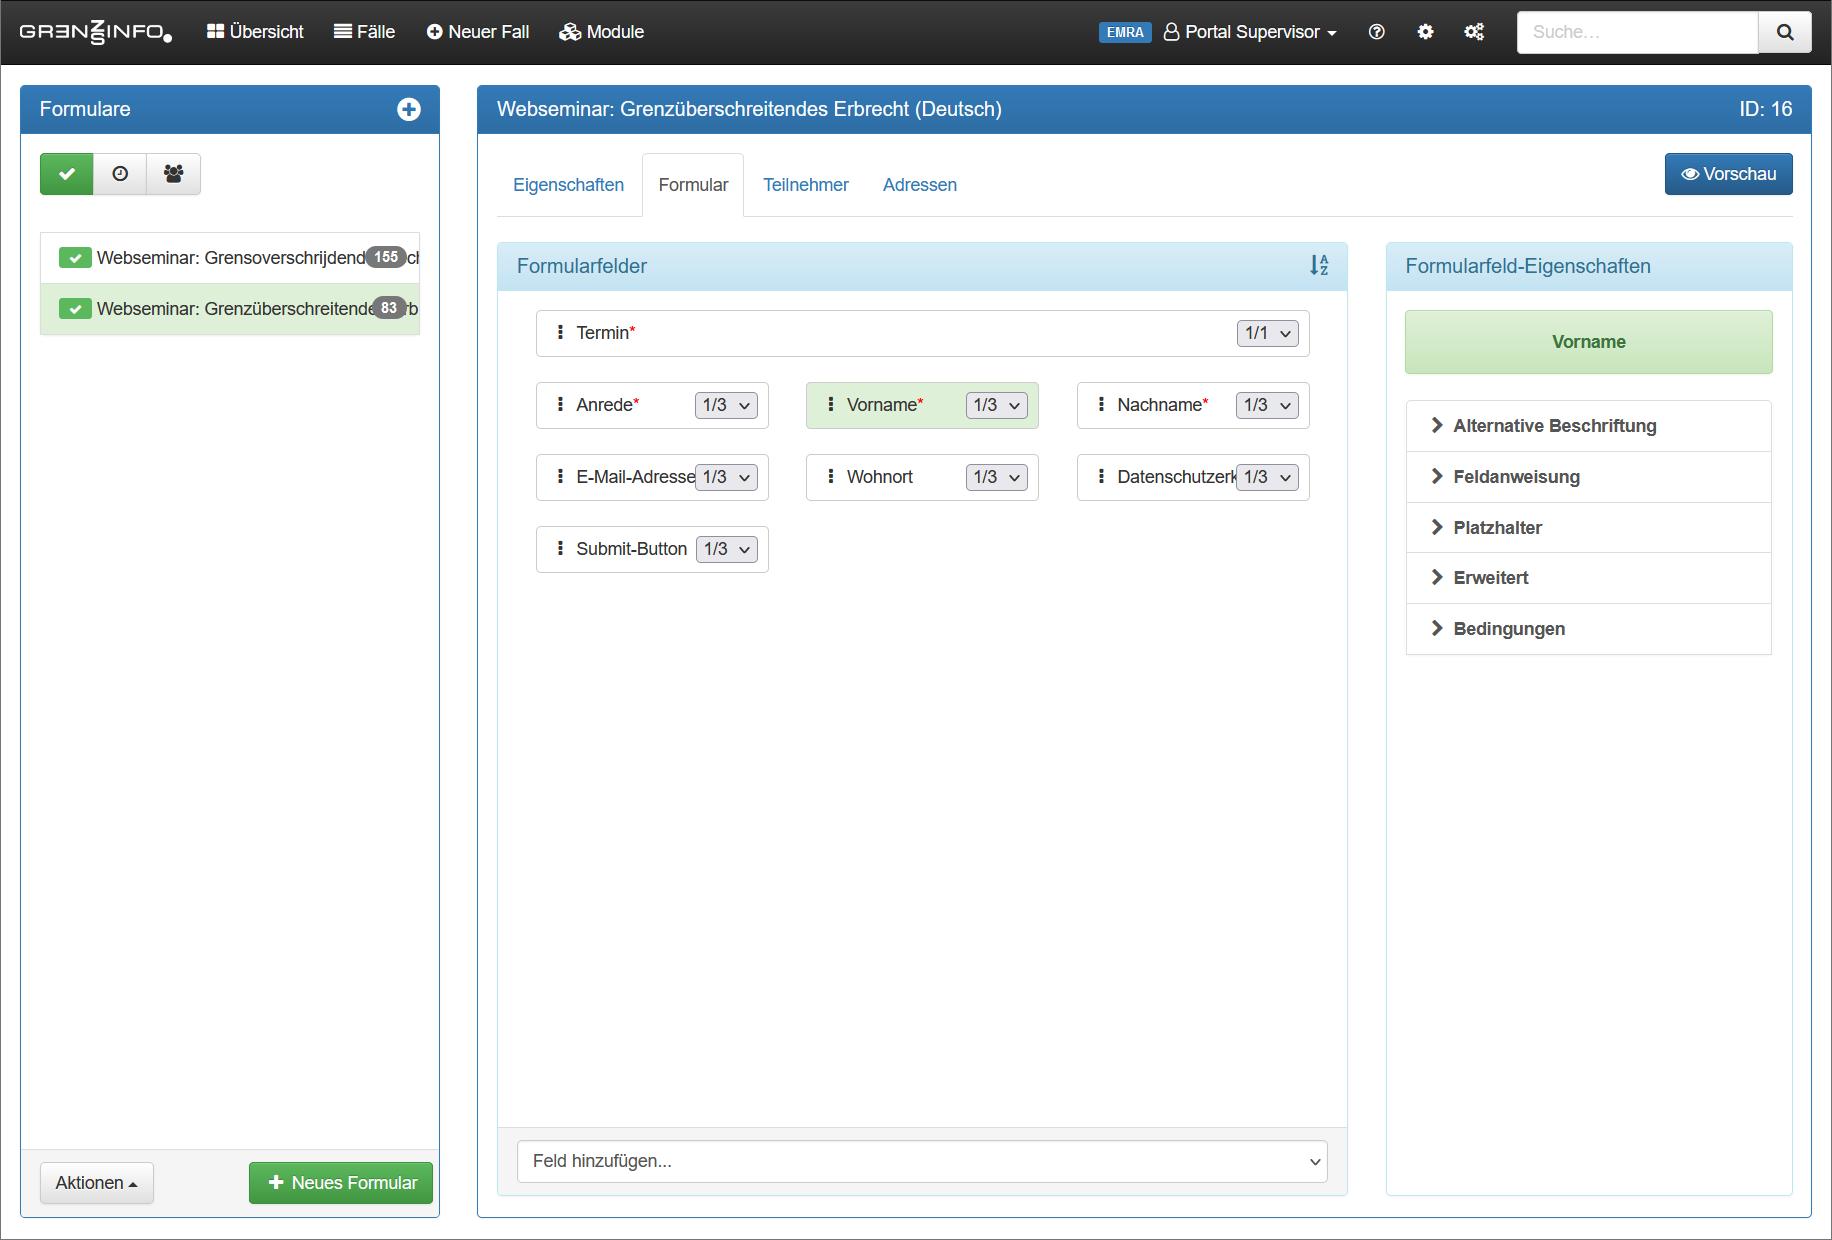
Task: Switch to the Teilnehmer tab
Action: tap(805, 185)
